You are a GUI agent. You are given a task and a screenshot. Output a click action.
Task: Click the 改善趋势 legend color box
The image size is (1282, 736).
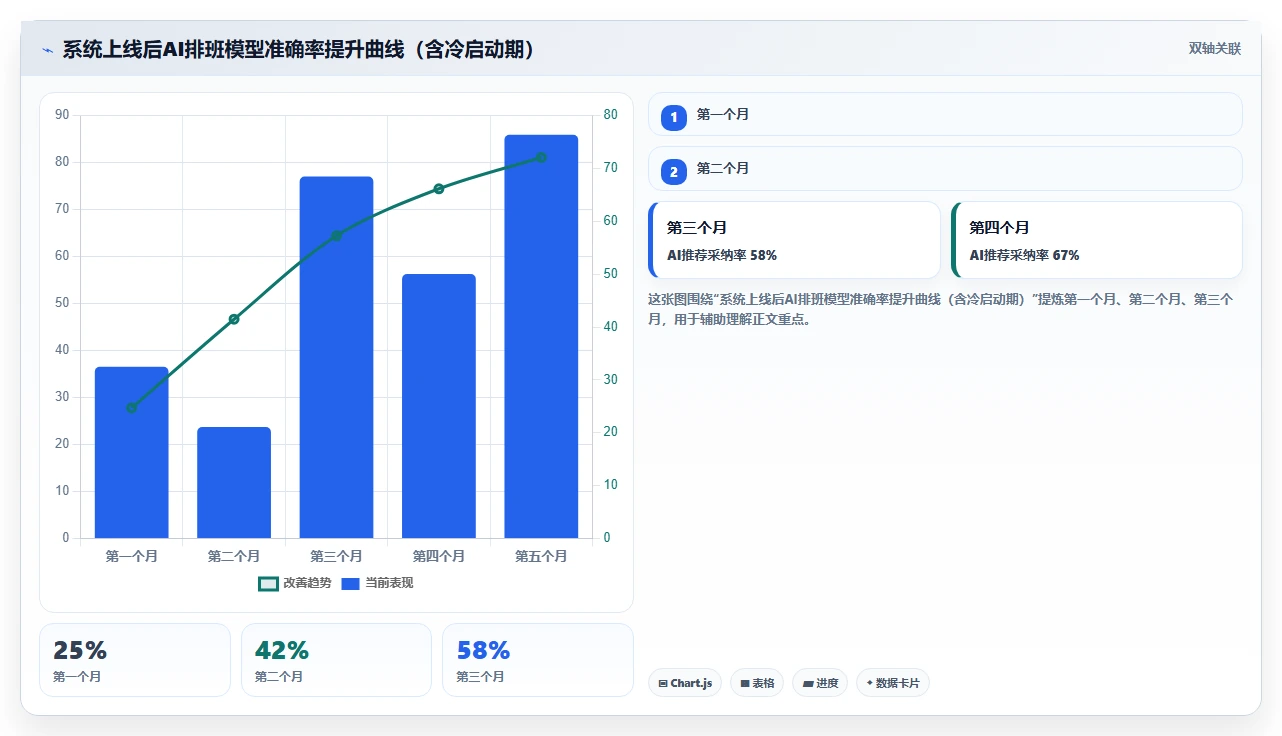[x=268, y=584]
